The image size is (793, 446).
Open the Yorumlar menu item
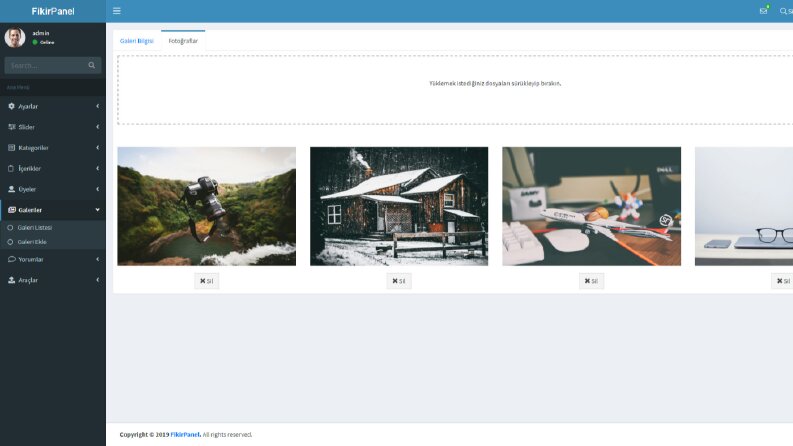[53, 259]
